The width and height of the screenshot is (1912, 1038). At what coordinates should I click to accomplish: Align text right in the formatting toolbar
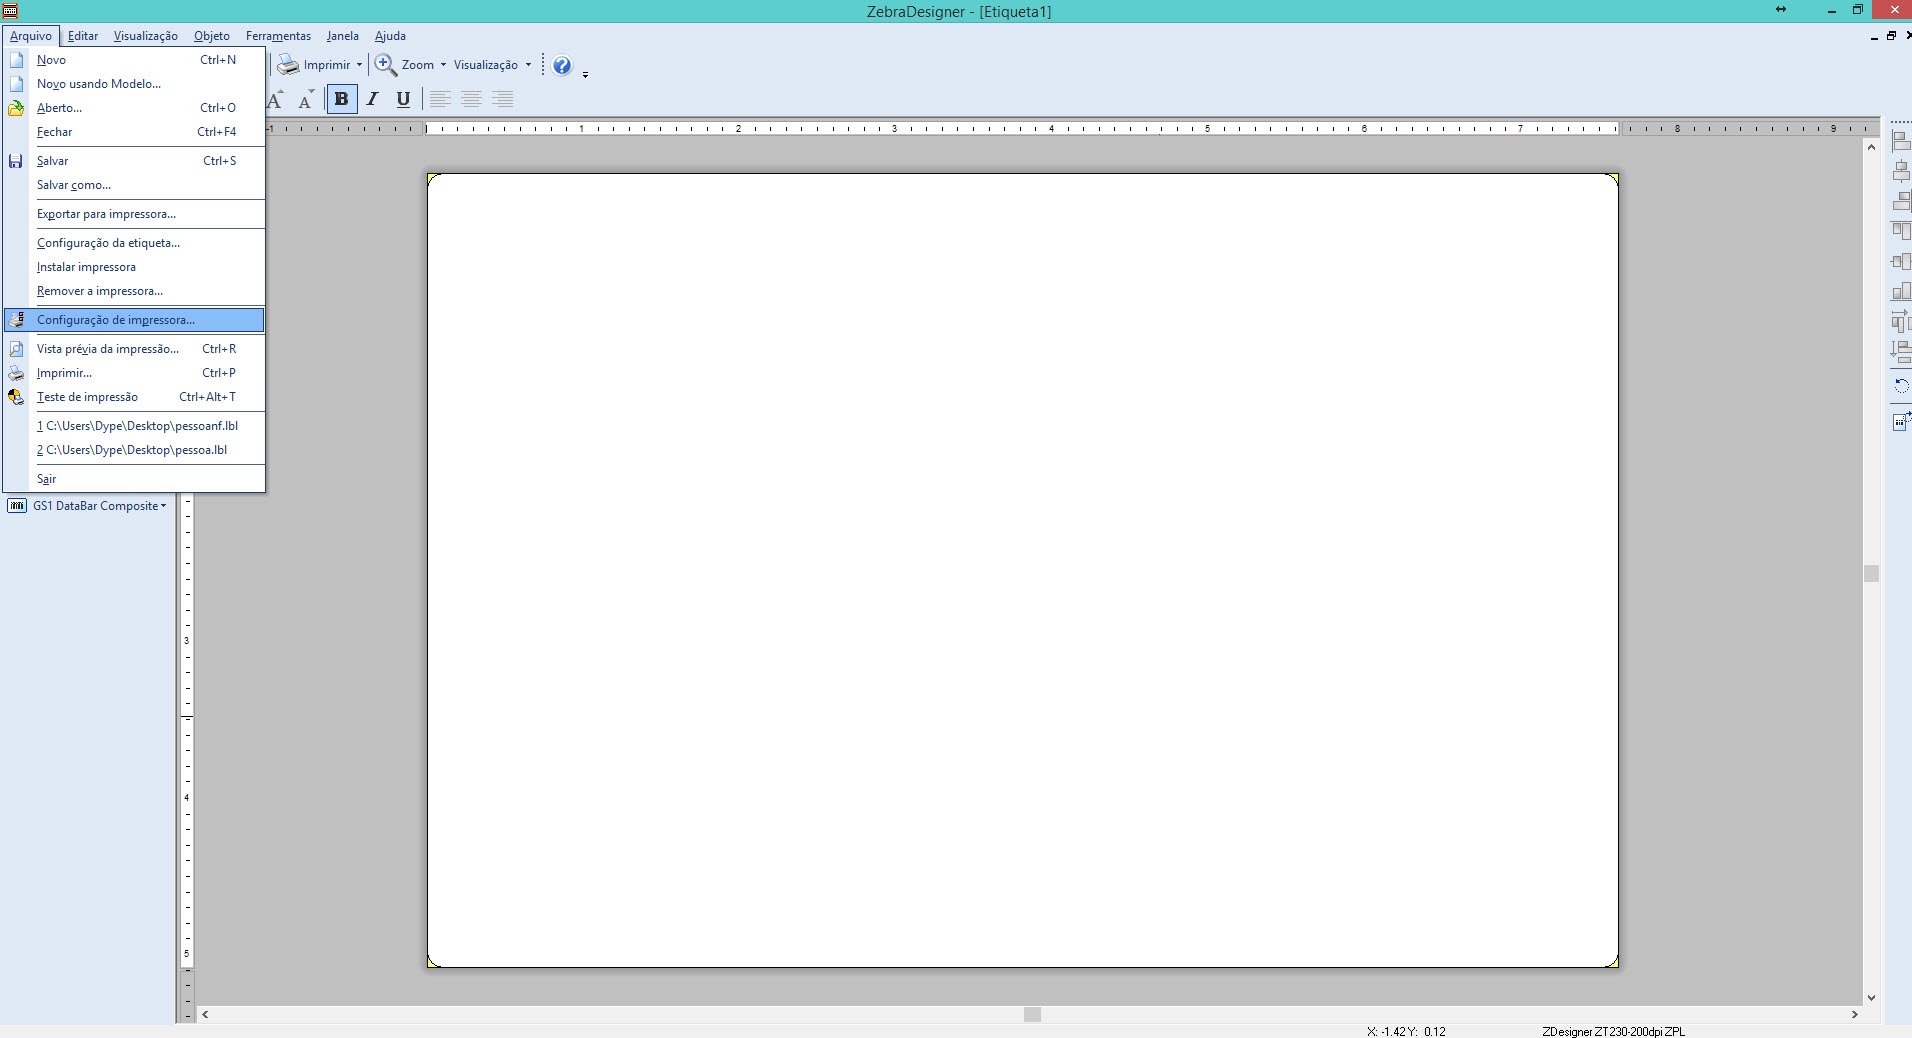tap(503, 99)
